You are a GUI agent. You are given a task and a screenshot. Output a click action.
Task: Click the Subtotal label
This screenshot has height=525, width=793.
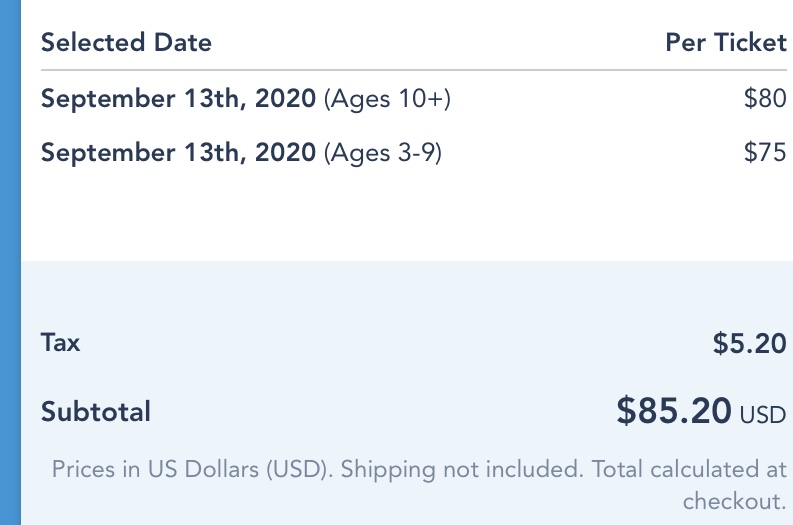(x=95, y=411)
